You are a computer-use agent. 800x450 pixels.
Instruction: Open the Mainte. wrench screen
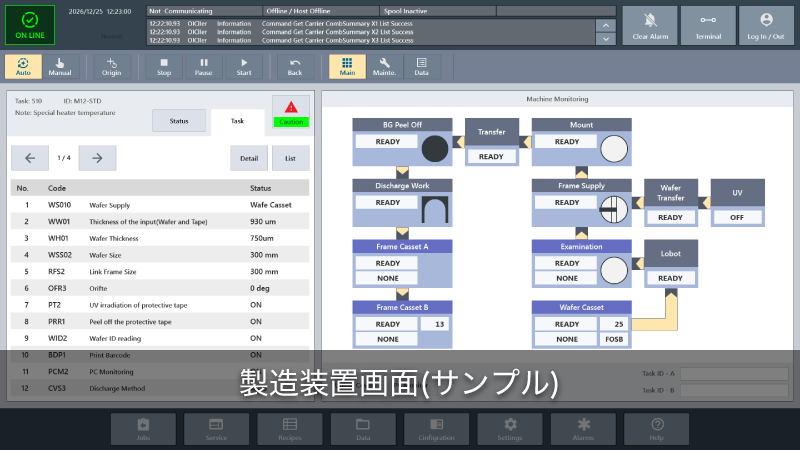click(384, 66)
